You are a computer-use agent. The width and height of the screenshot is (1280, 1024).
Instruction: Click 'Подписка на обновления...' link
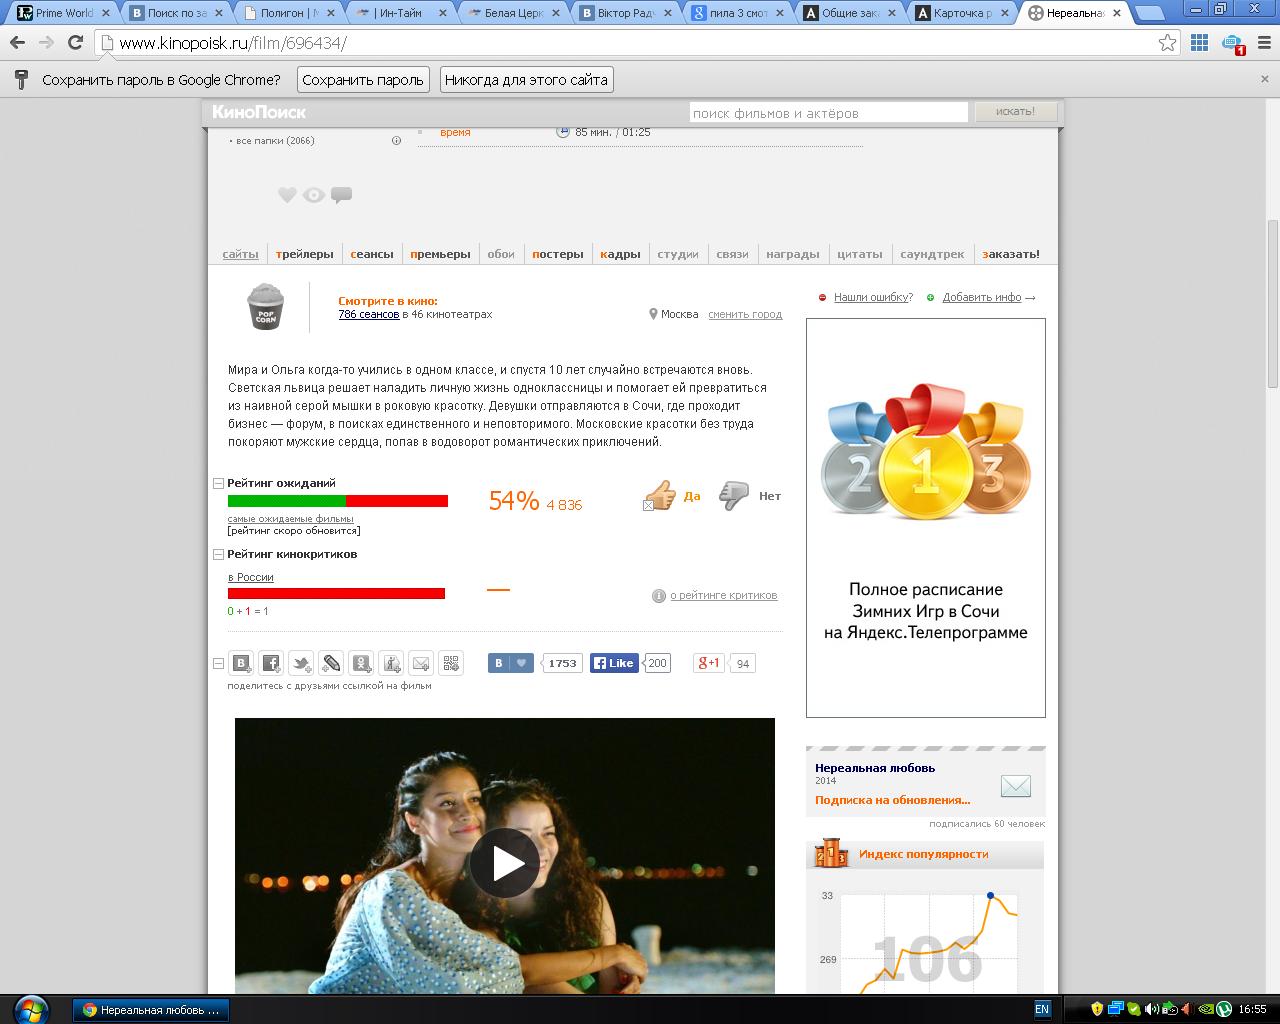892,800
